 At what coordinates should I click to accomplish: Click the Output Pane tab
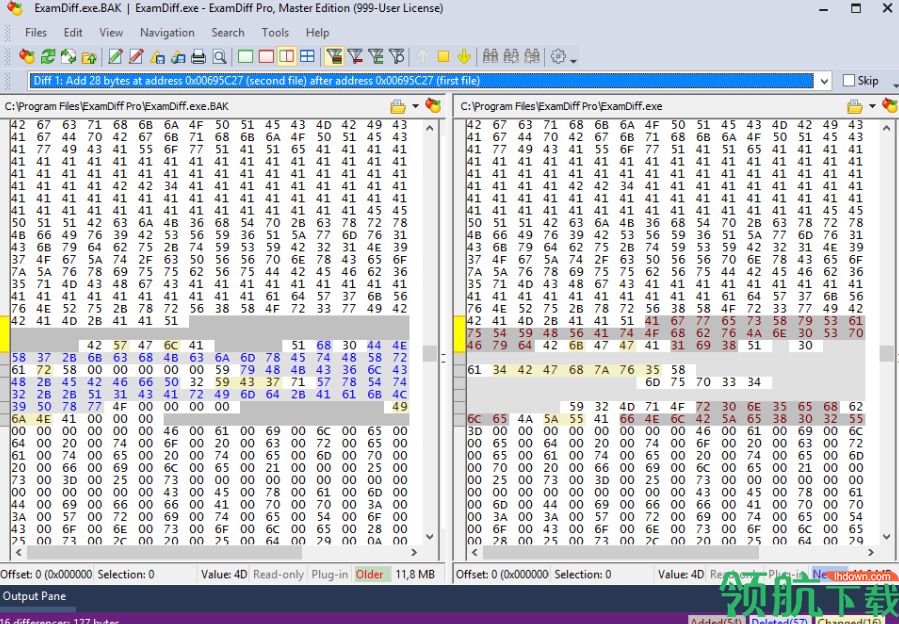coord(34,596)
